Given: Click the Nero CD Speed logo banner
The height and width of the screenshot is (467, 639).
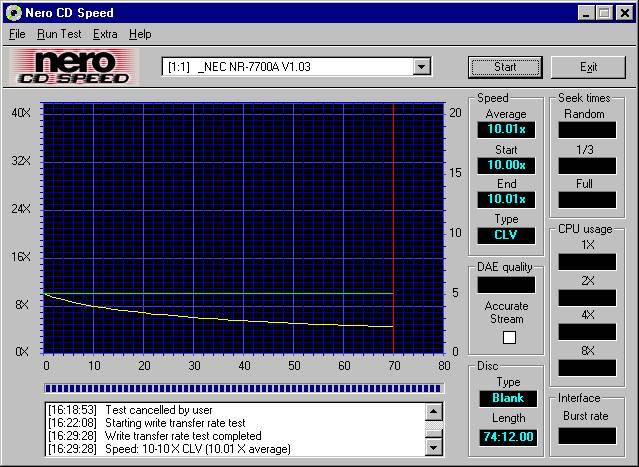Looking at the screenshot, I should tap(74, 67).
